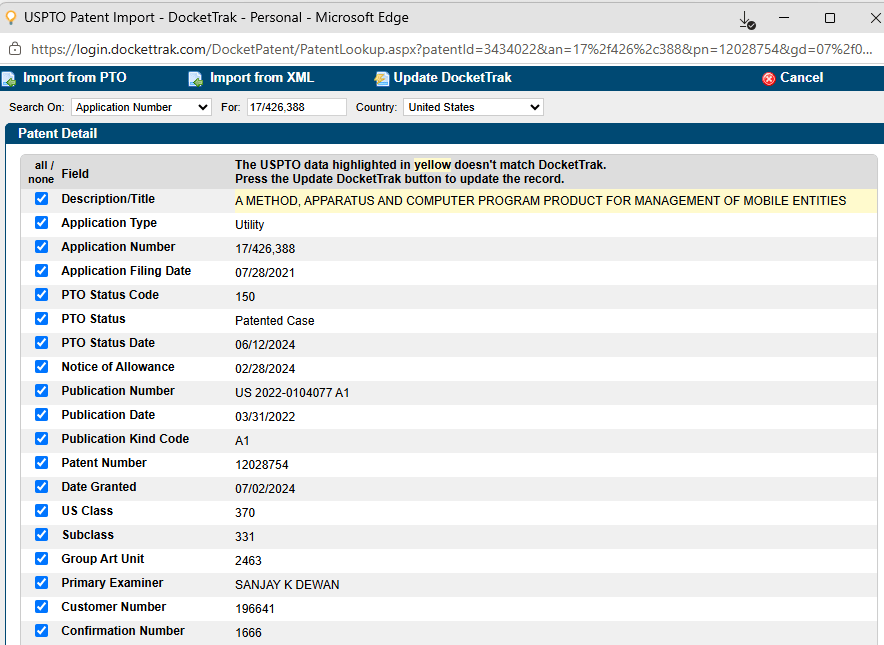The height and width of the screenshot is (645, 884).
Task: Toggle the PTO Status checkbox
Action: [x=41, y=319]
